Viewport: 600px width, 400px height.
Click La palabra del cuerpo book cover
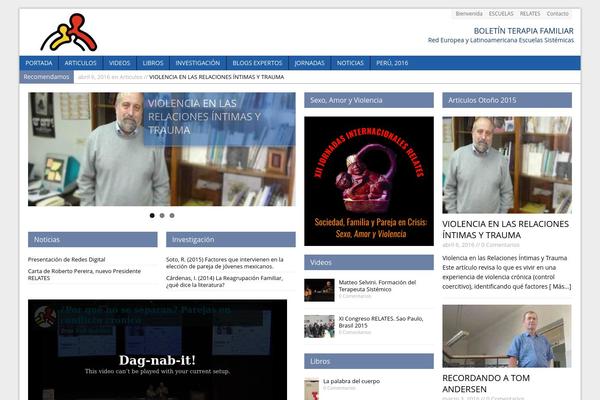coord(311,389)
